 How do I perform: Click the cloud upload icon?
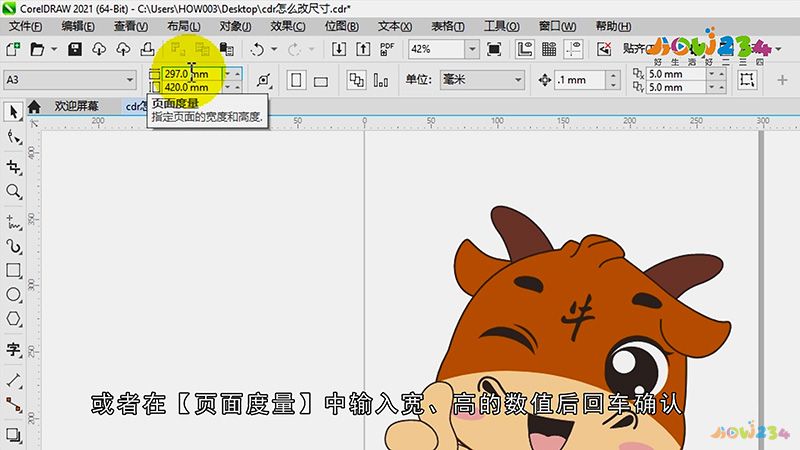click(x=123, y=49)
